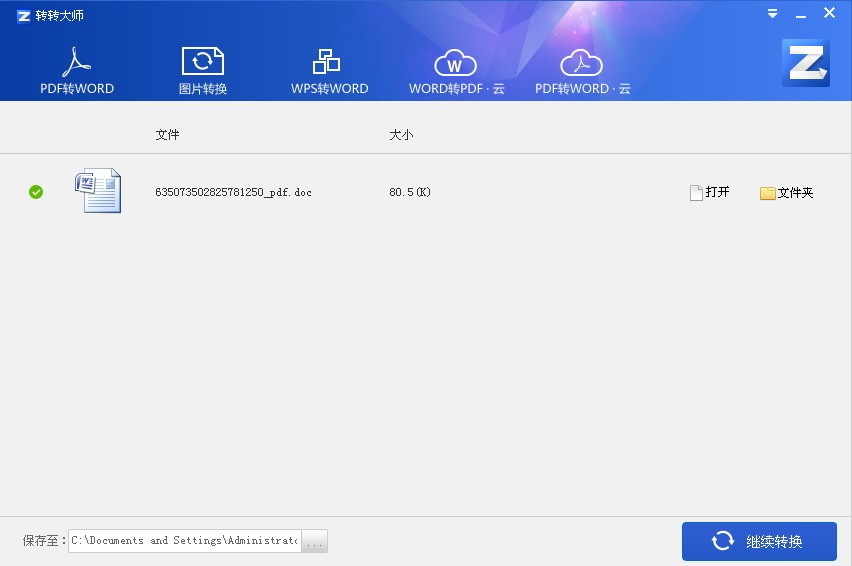Click the 继续转换 continue converting button
The image size is (852, 566).
tap(759, 541)
